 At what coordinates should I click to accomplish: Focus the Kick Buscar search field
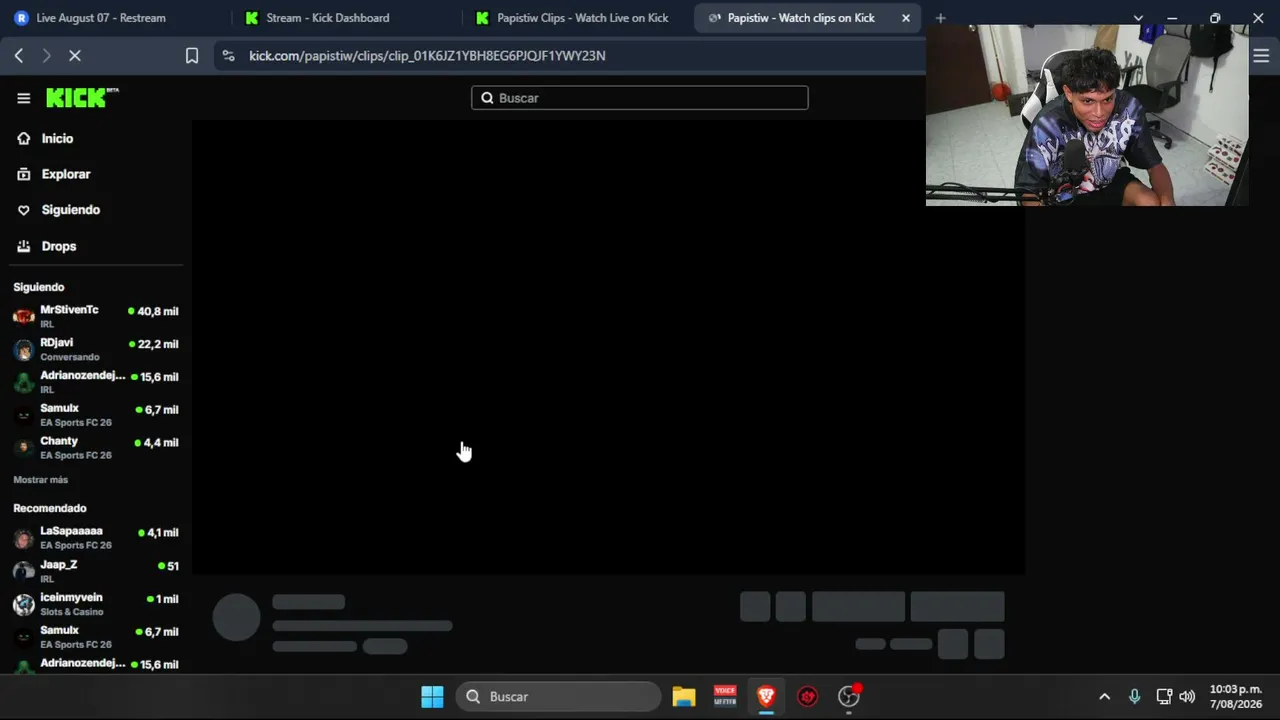[x=640, y=98]
